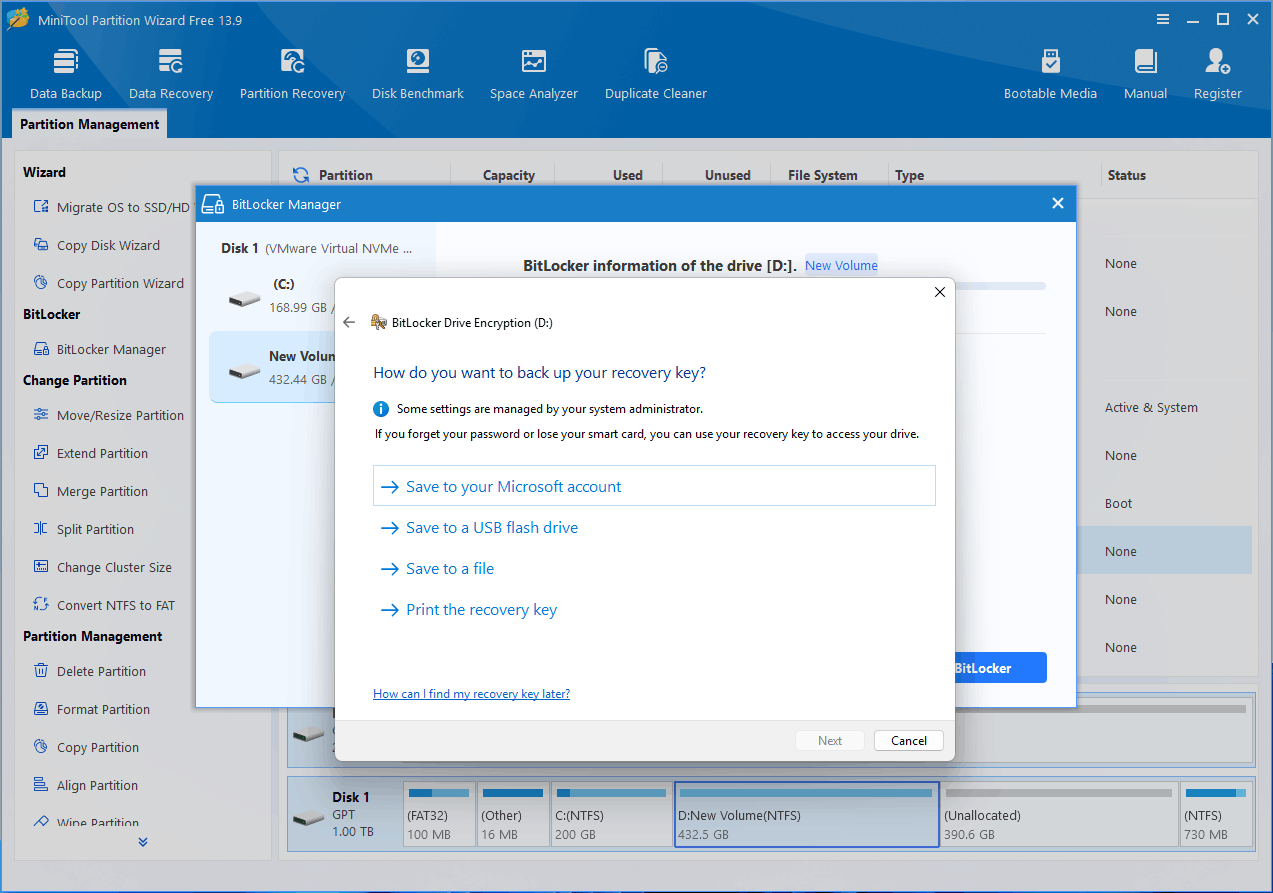This screenshot has height=893, width=1273.
Task: Sort by Capacity column header
Action: [508, 175]
